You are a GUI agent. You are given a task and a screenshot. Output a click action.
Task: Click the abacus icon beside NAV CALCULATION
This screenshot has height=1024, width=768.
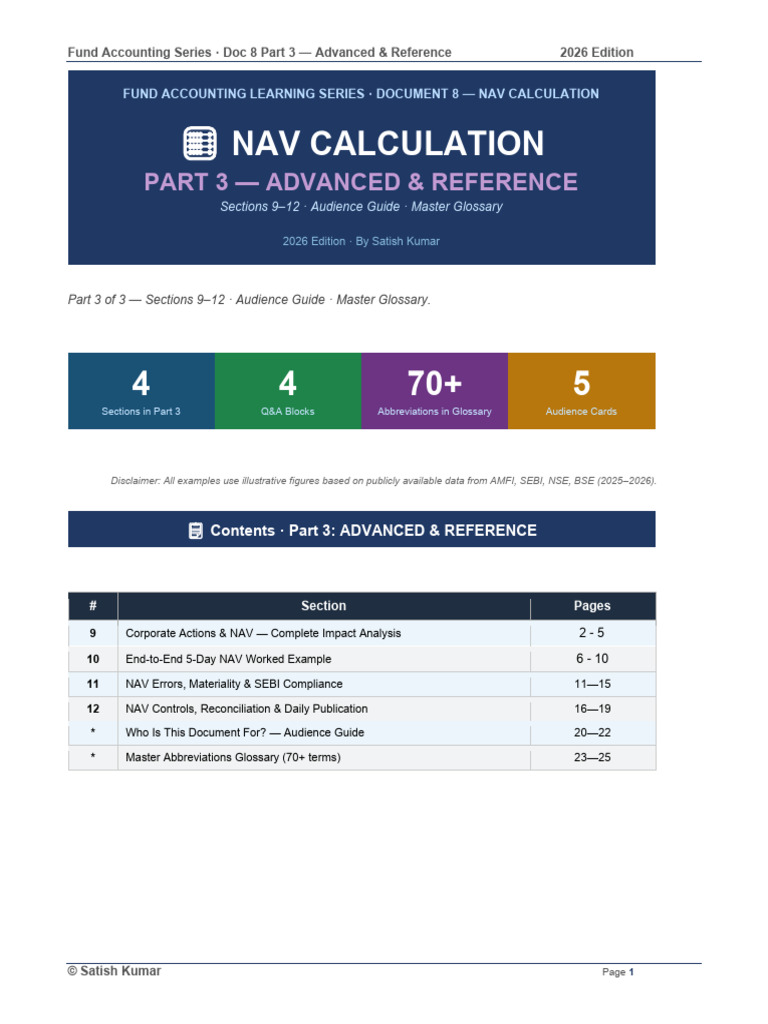pyautogui.click(x=200, y=143)
